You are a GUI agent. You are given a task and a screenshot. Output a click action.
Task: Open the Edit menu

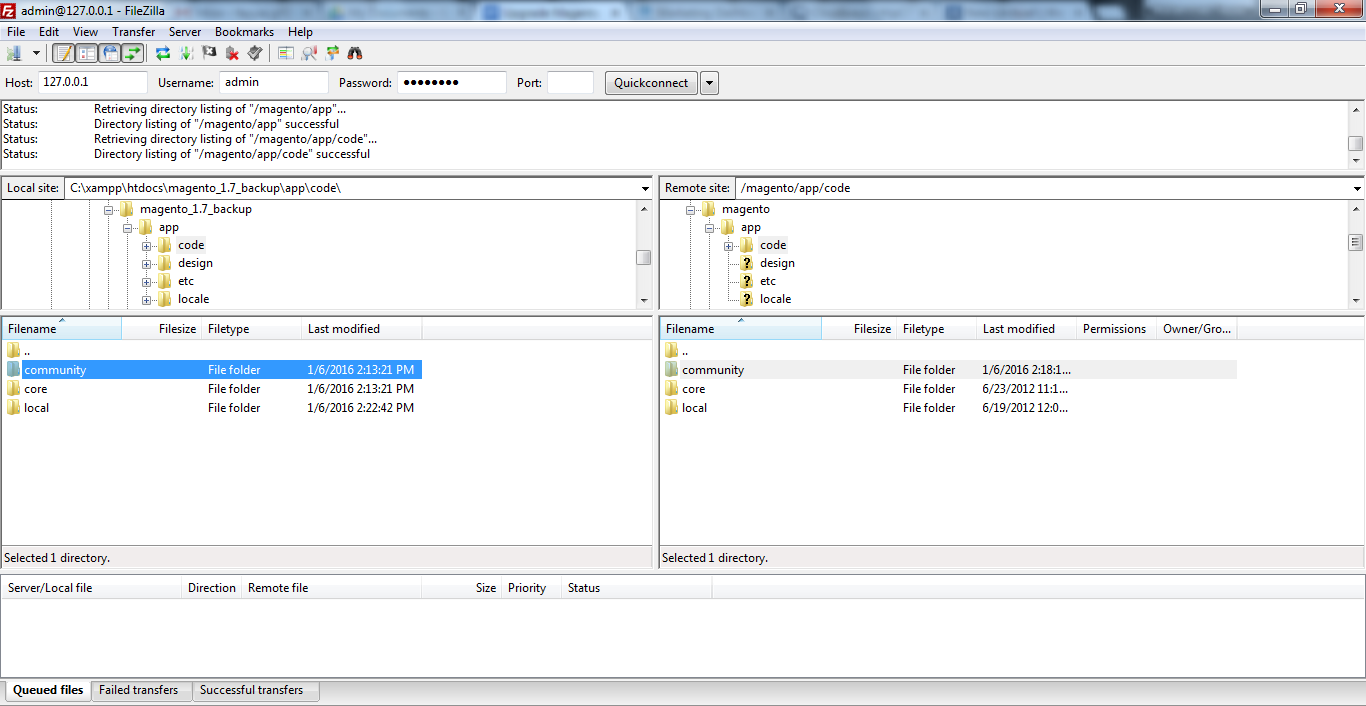[x=49, y=32]
